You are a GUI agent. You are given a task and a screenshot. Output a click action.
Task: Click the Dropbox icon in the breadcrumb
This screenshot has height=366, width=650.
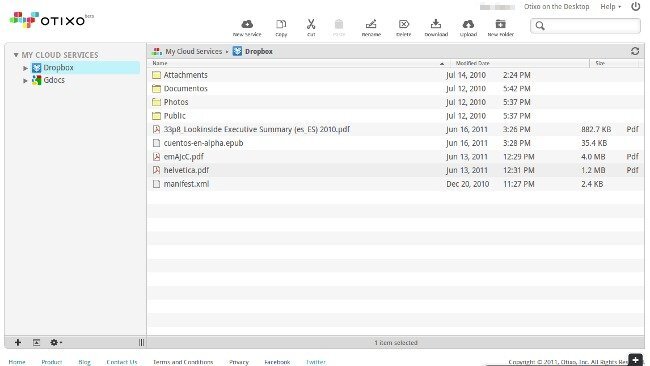tap(237, 51)
